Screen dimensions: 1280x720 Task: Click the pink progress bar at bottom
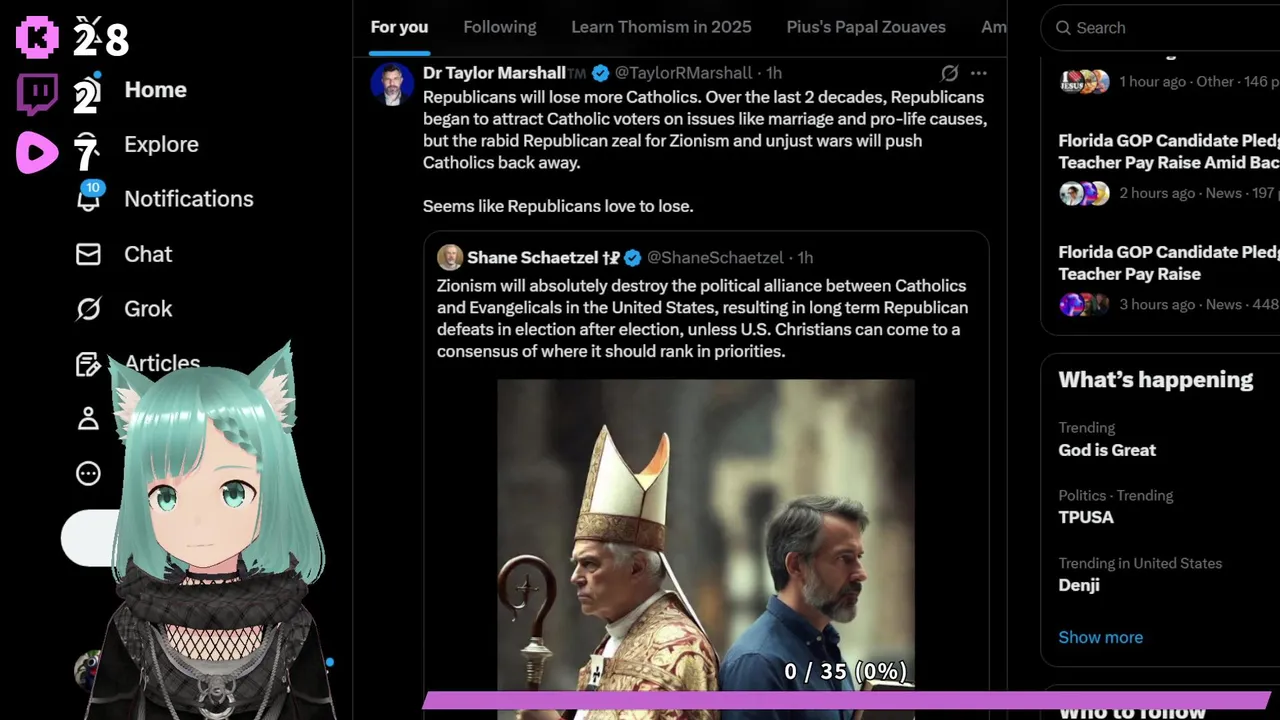pyautogui.click(x=846, y=700)
